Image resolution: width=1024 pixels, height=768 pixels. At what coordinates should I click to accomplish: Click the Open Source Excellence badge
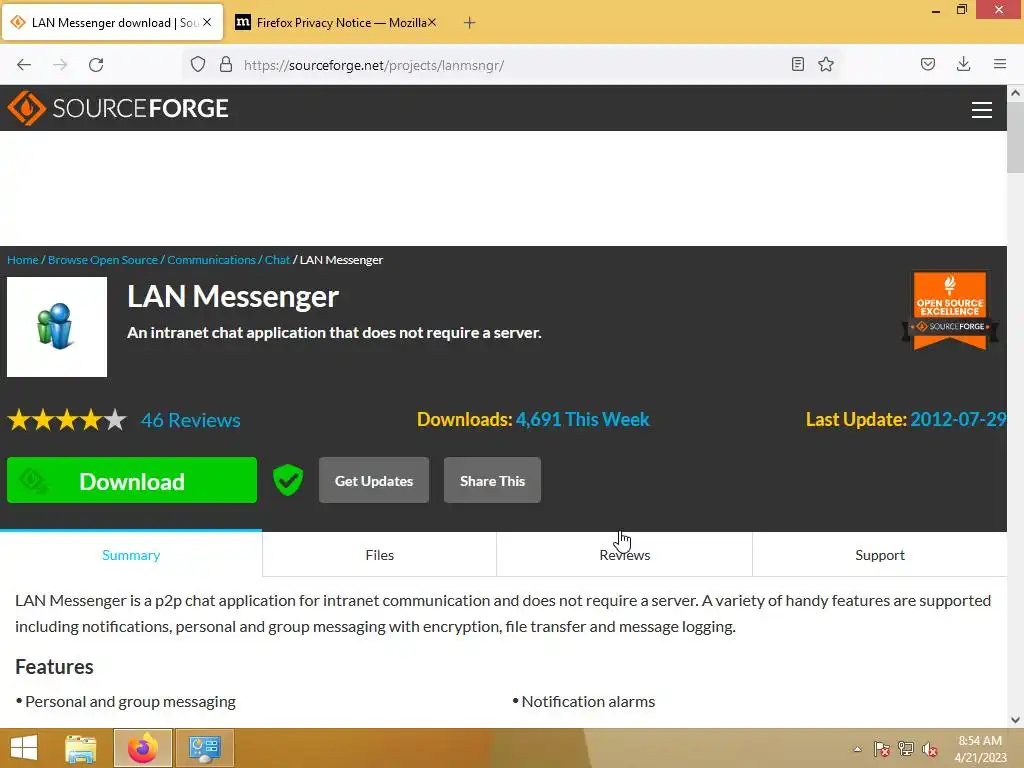(950, 311)
